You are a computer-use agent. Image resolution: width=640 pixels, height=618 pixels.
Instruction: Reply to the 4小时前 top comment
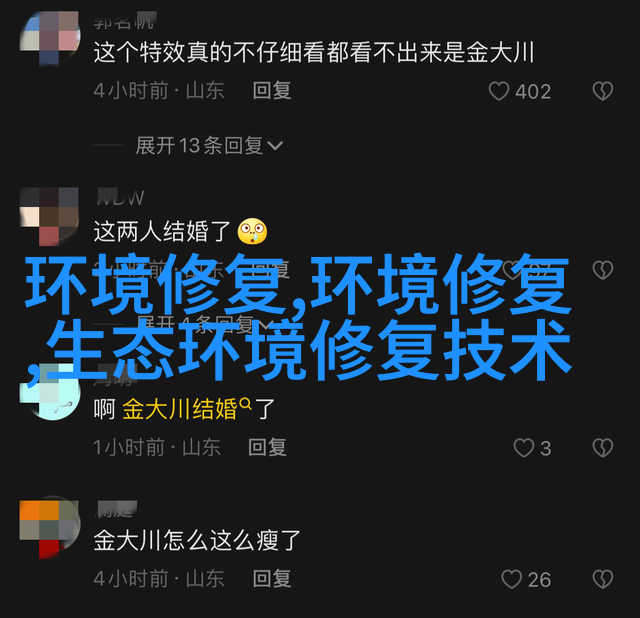tap(272, 90)
